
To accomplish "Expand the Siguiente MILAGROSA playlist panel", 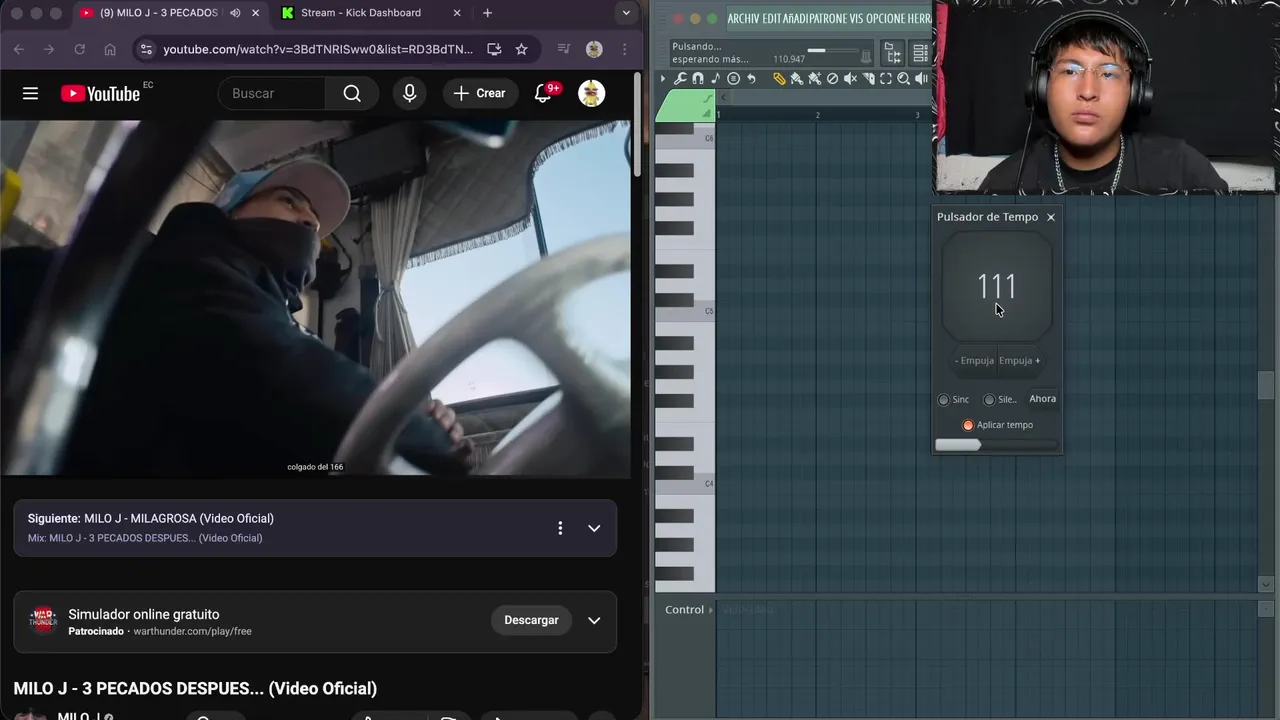I will tap(594, 528).
